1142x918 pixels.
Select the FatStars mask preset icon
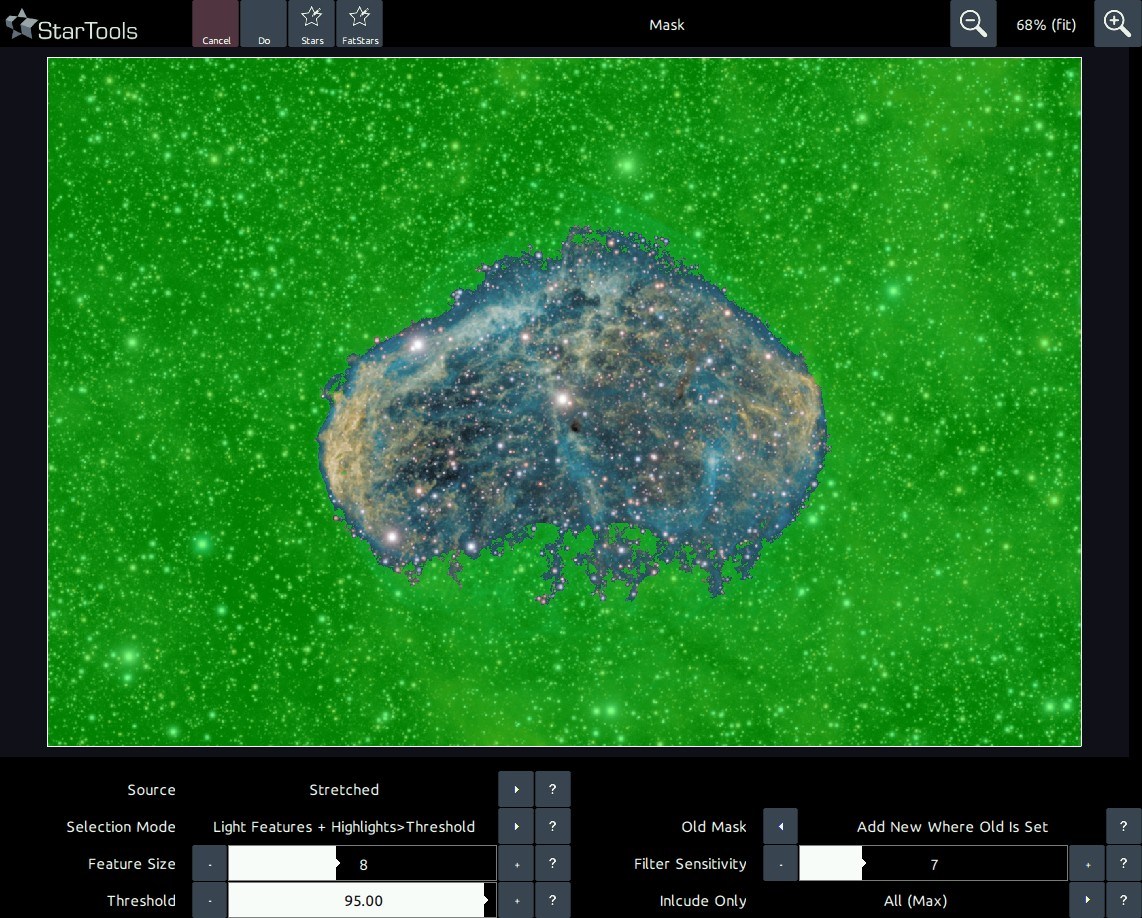360,24
